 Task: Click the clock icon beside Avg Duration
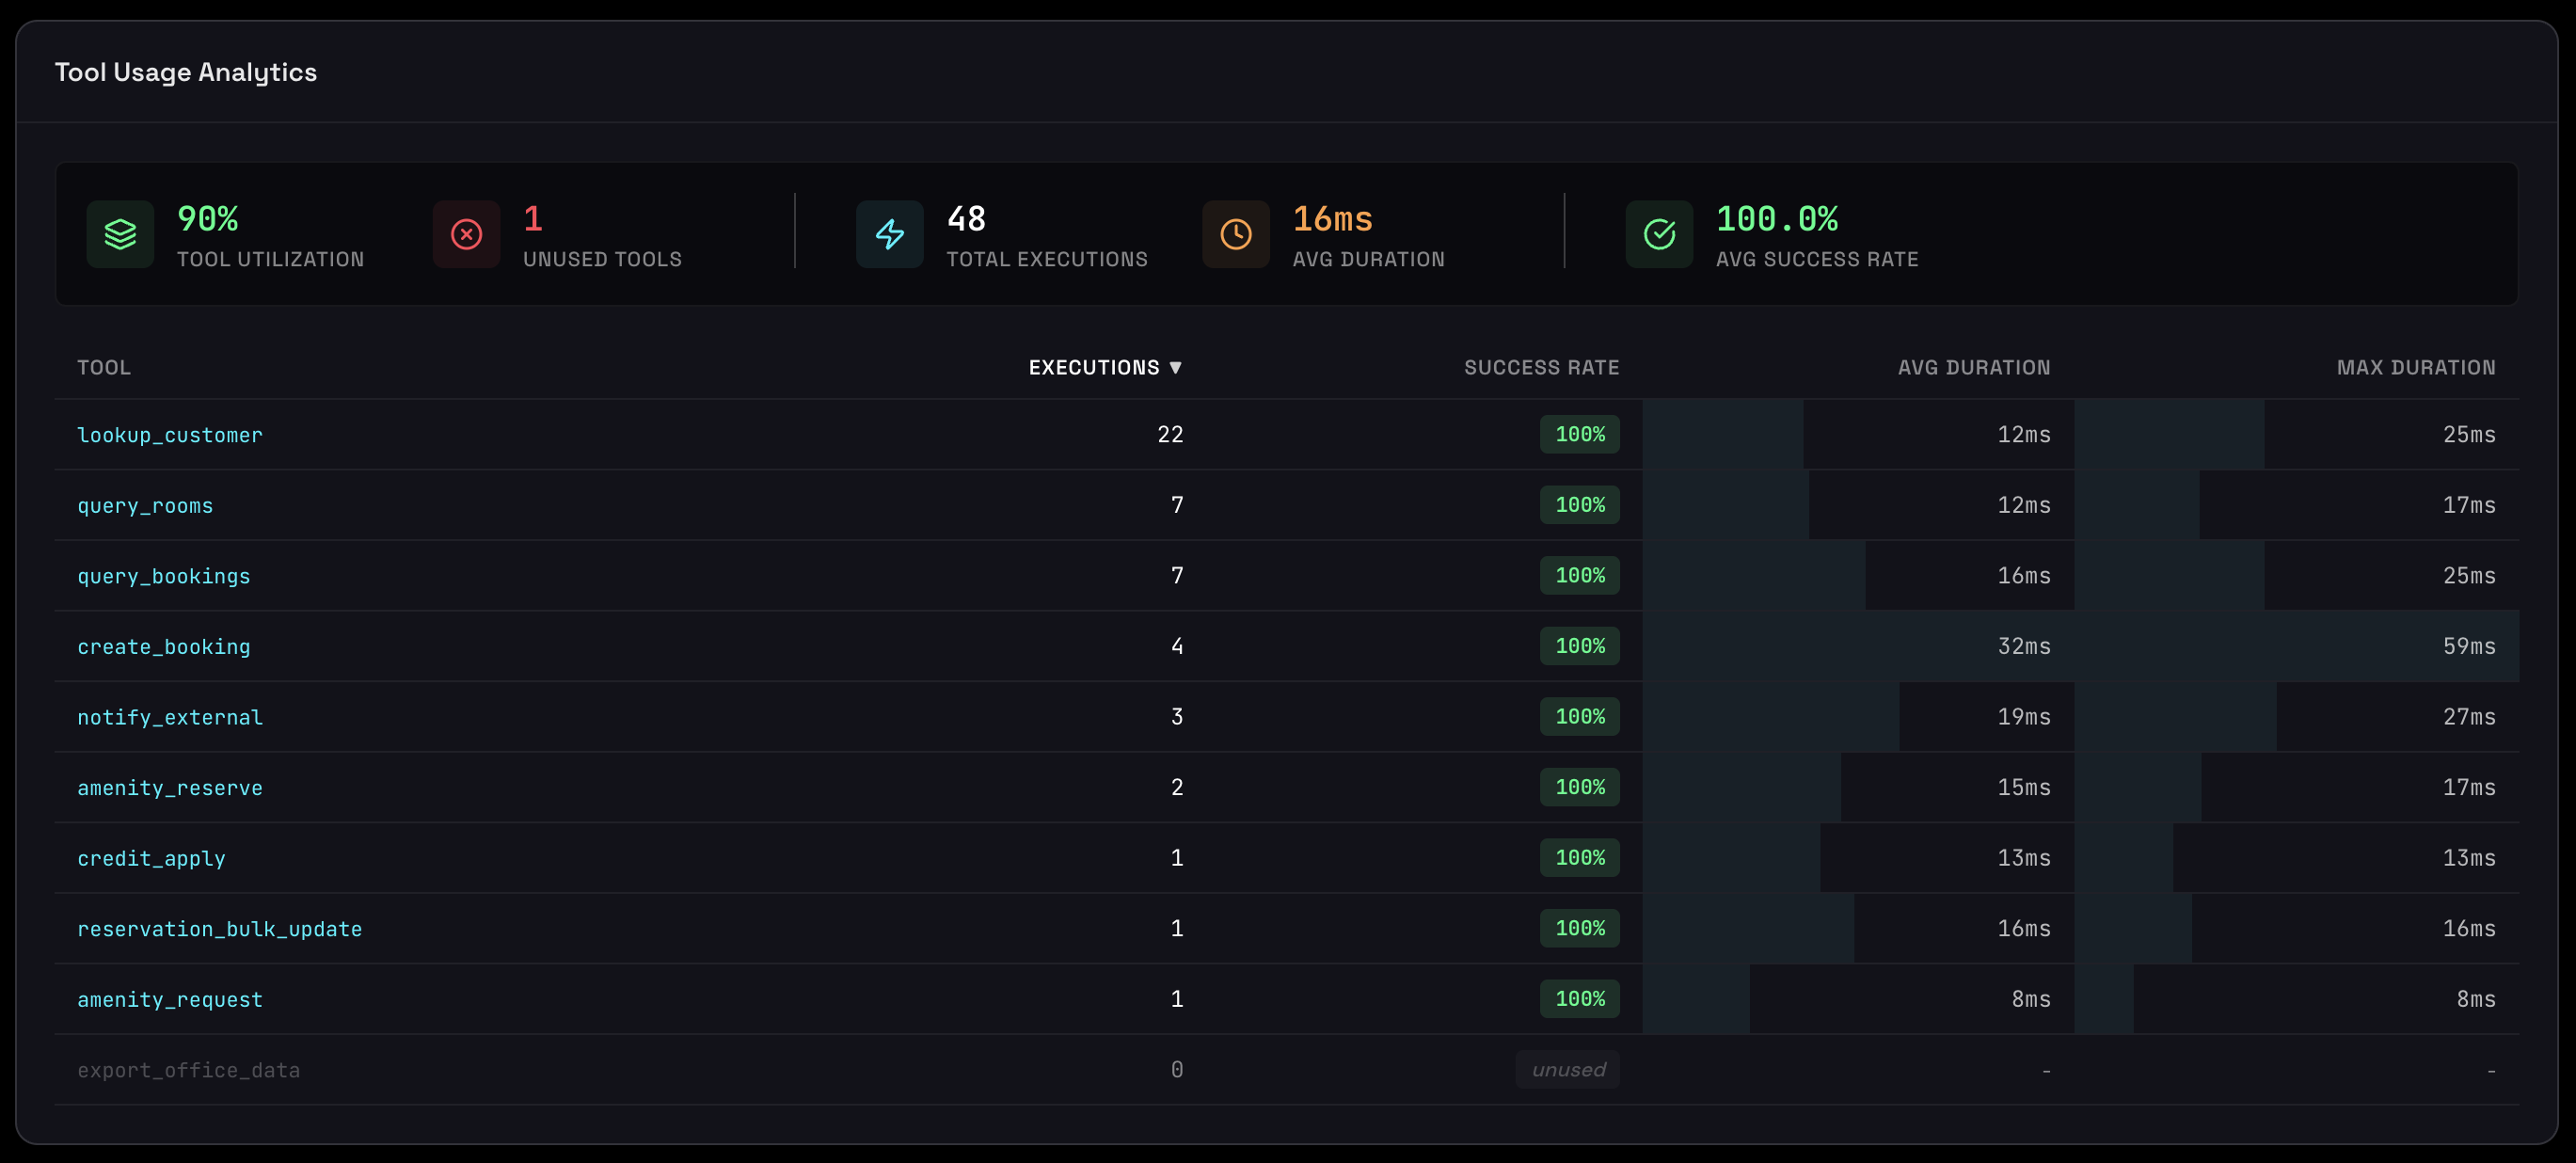coord(1235,234)
